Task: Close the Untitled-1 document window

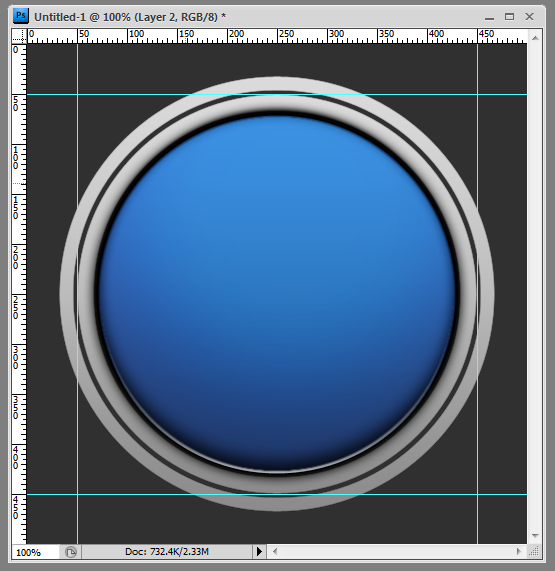Action: 529,17
